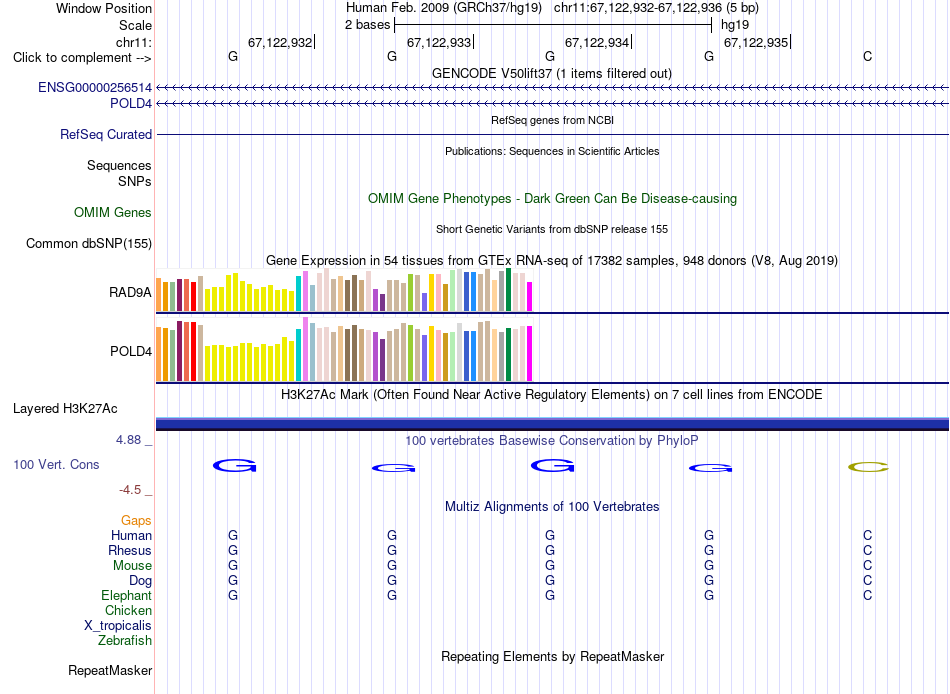The image size is (950, 694).
Task: Open the 100 Vert. Cons track label
Action: [56, 464]
